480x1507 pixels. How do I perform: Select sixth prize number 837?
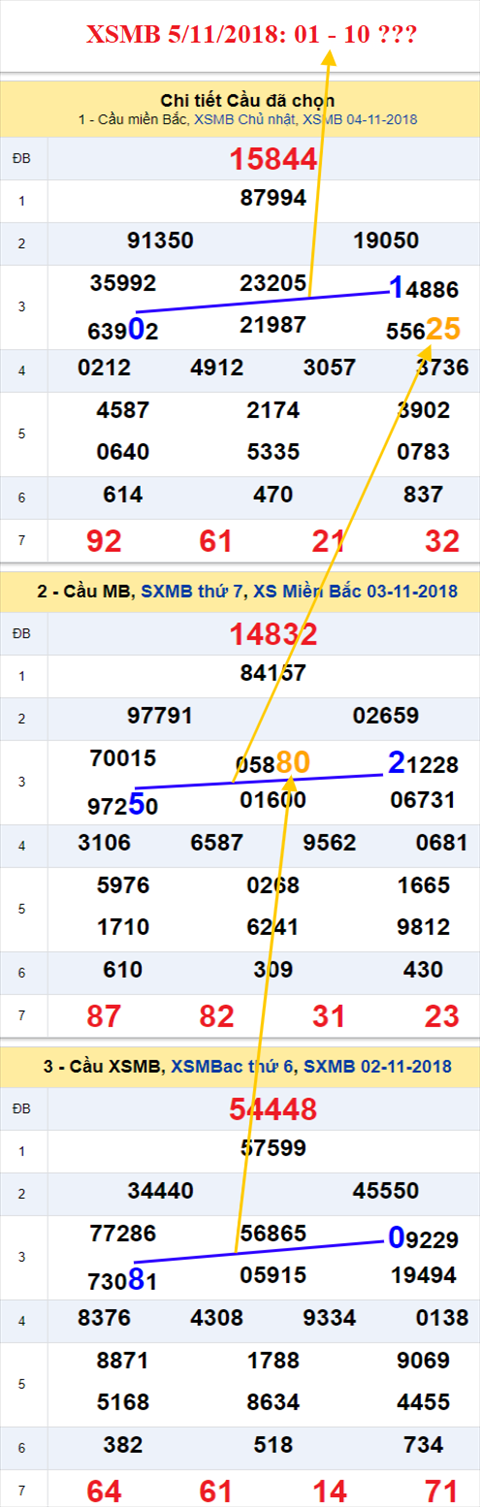click(423, 494)
